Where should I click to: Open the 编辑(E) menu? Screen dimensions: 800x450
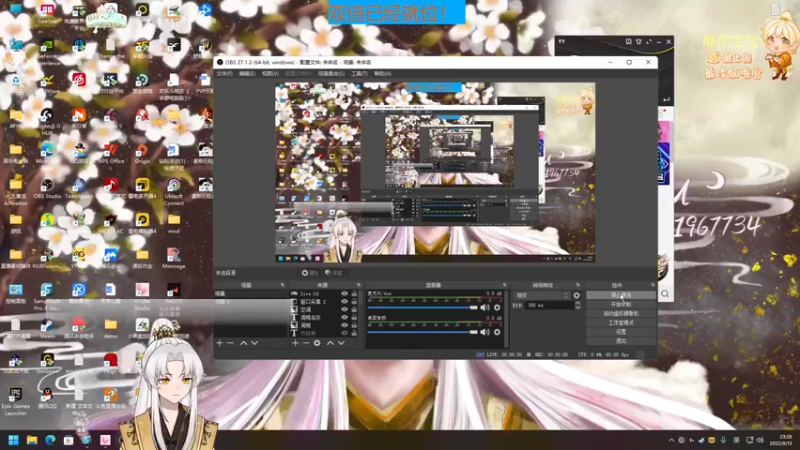click(247, 73)
